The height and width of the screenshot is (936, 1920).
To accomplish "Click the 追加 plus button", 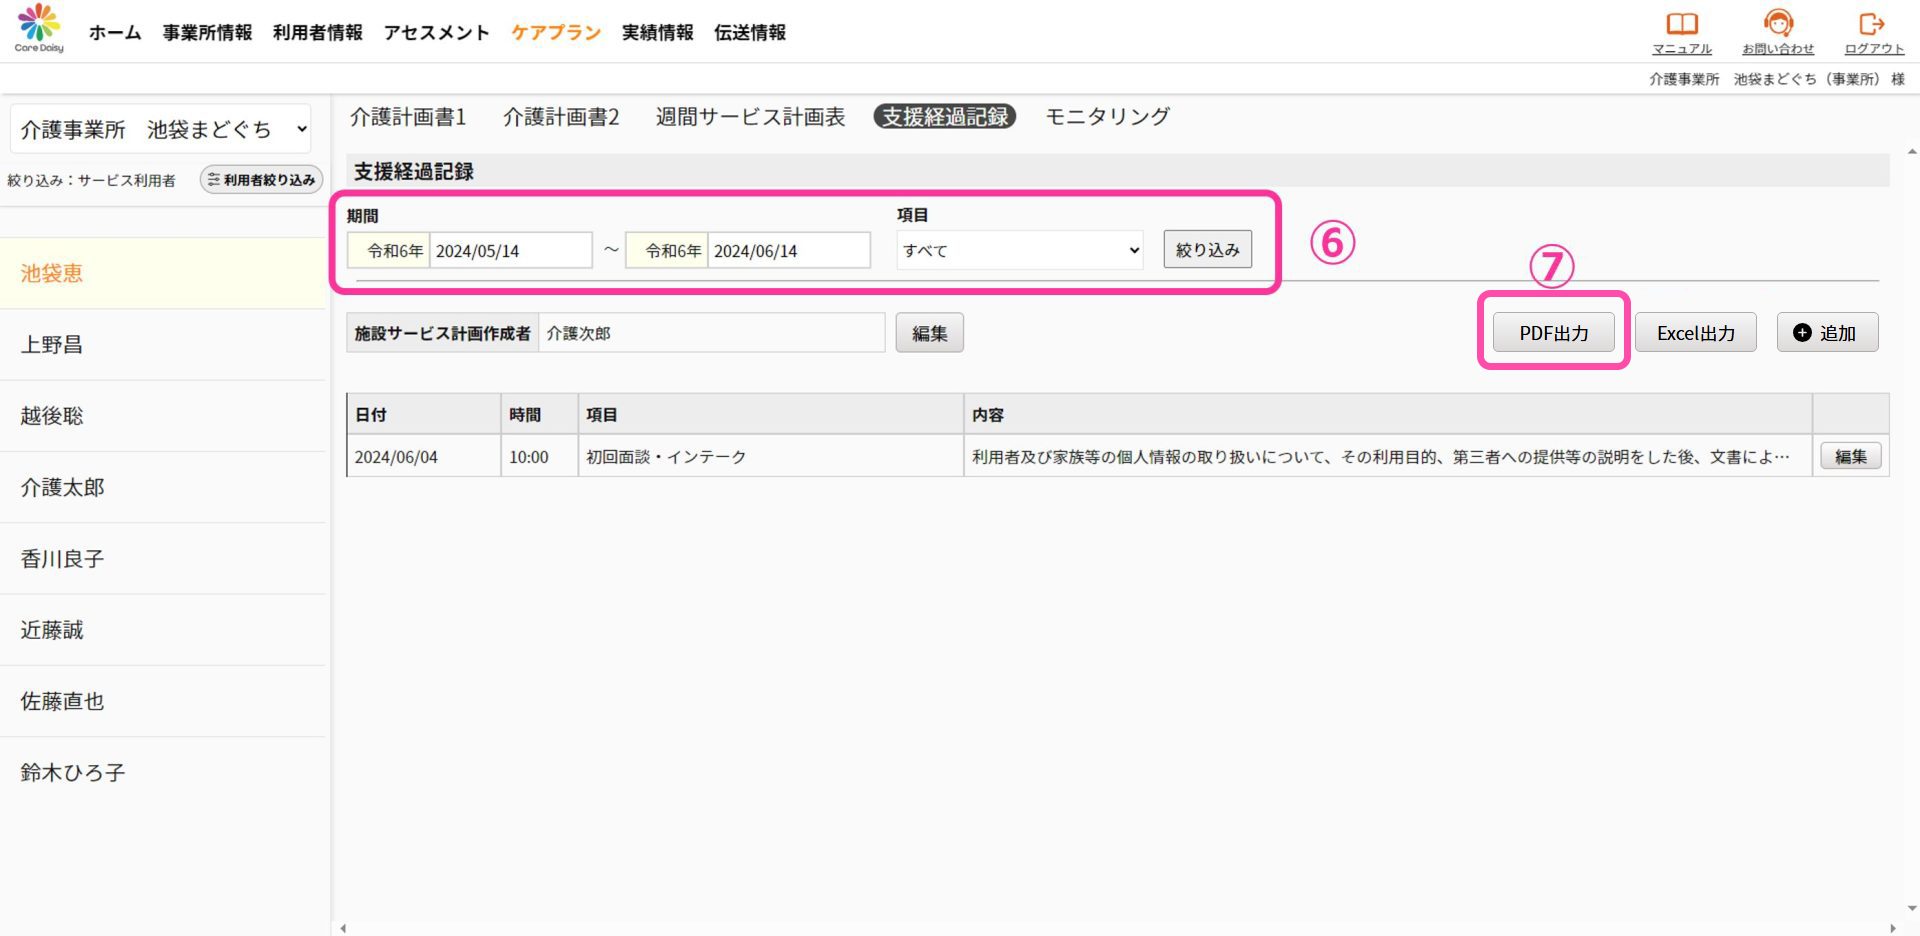I will click(1826, 333).
